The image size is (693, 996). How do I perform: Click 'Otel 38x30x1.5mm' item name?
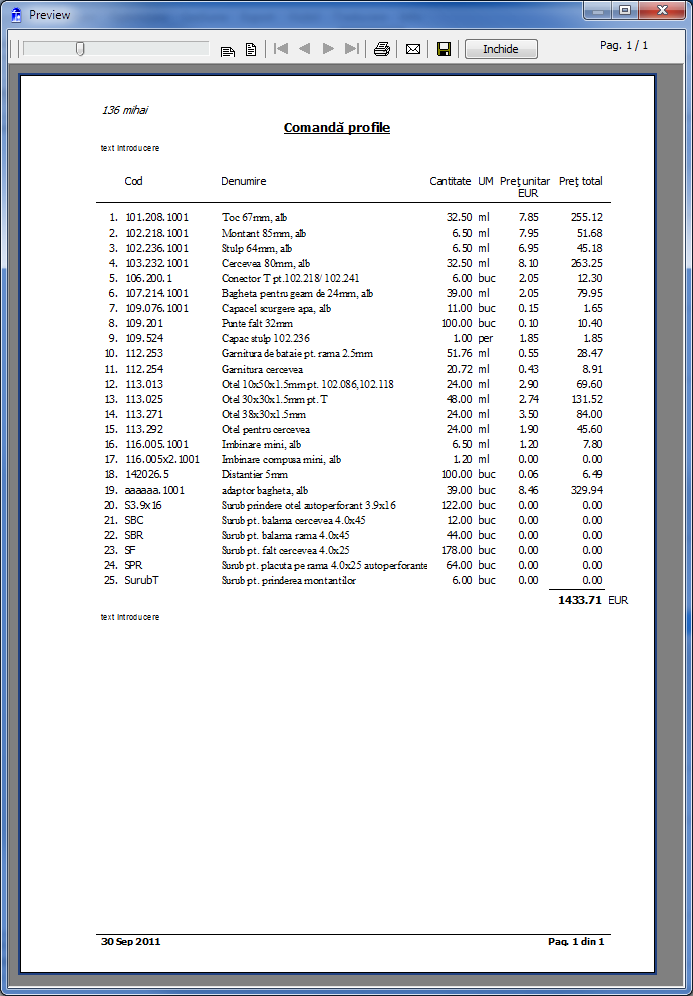[264, 414]
